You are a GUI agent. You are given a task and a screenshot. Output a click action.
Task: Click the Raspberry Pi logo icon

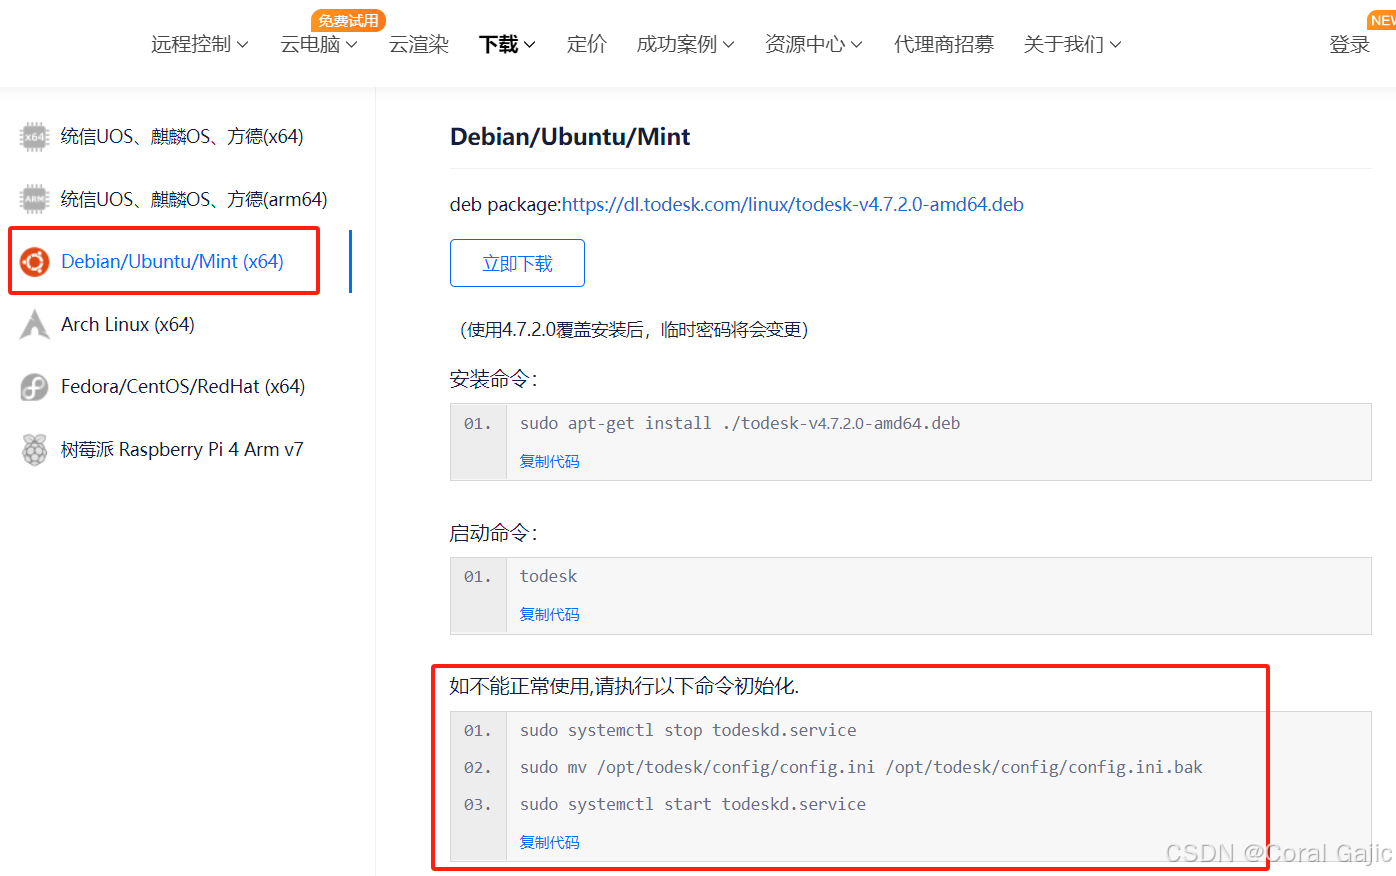coord(35,450)
